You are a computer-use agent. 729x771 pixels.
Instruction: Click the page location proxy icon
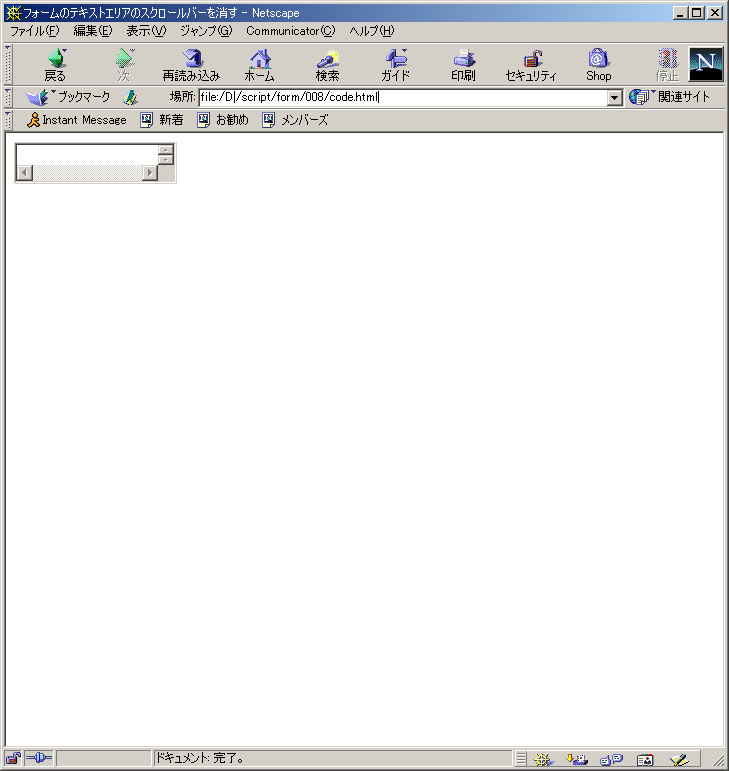point(130,97)
